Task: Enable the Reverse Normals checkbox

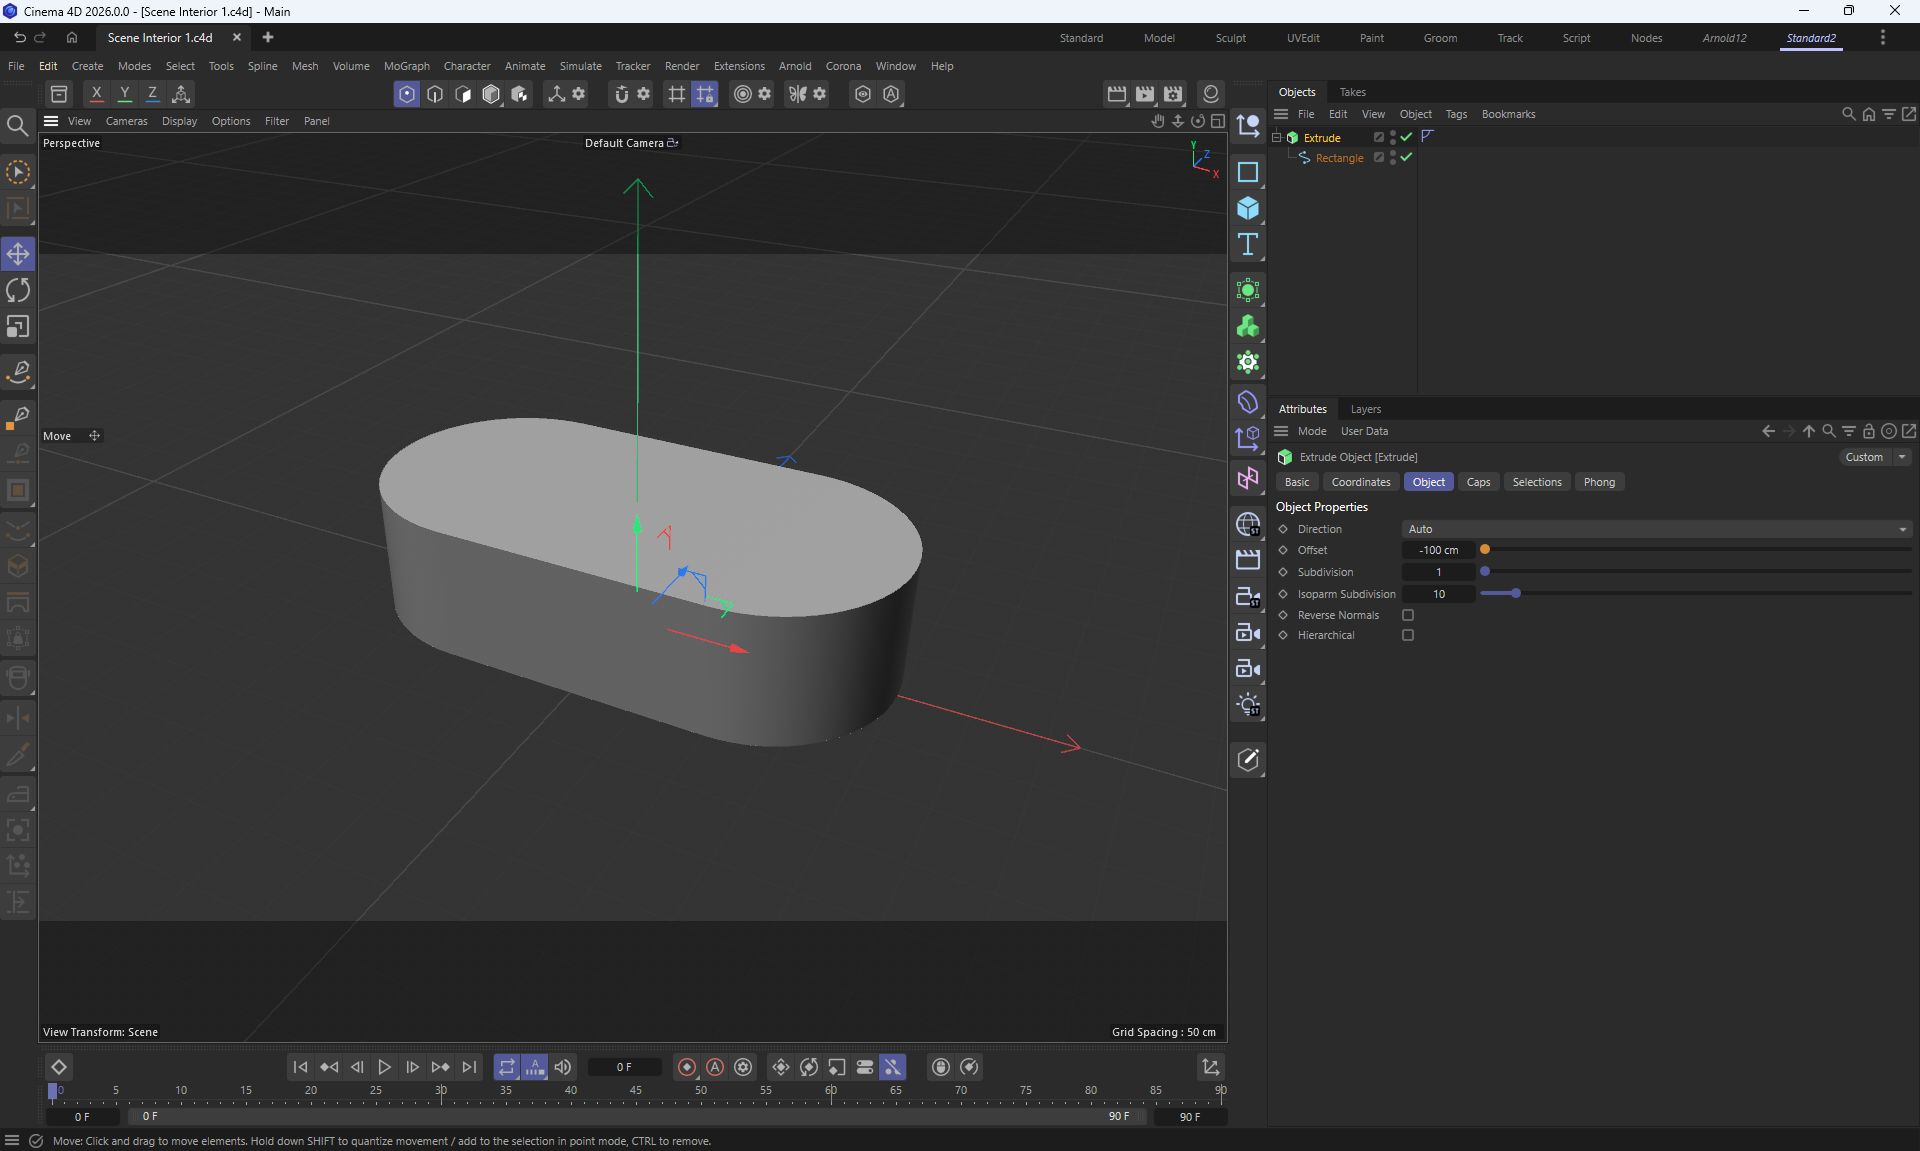Action: click(x=1408, y=615)
